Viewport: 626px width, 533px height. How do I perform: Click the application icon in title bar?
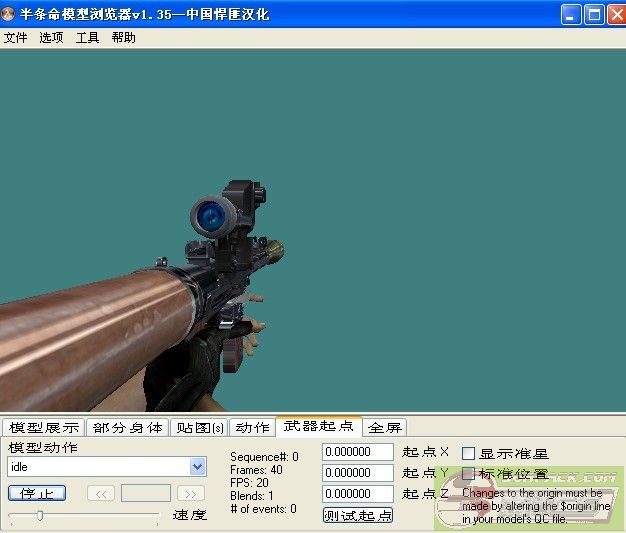tap(8, 14)
